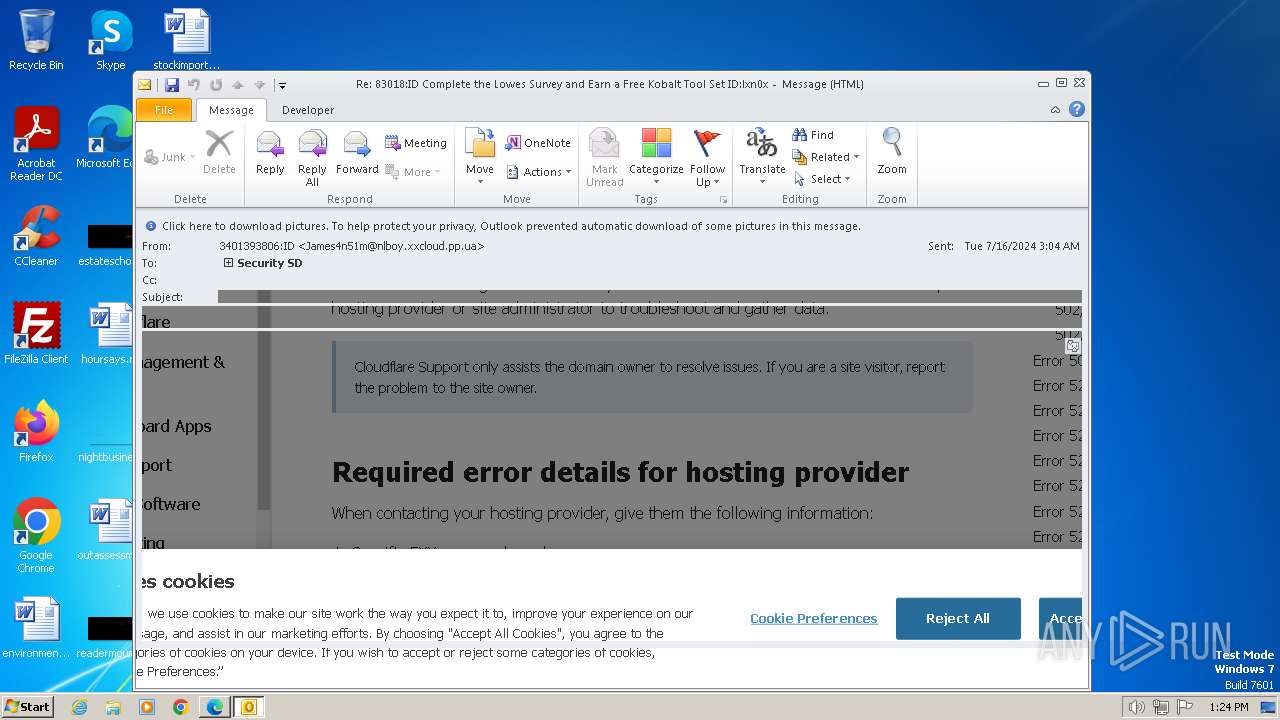Click the download pictures info bar
The image size is (1280, 720).
pyautogui.click(x=510, y=226)
